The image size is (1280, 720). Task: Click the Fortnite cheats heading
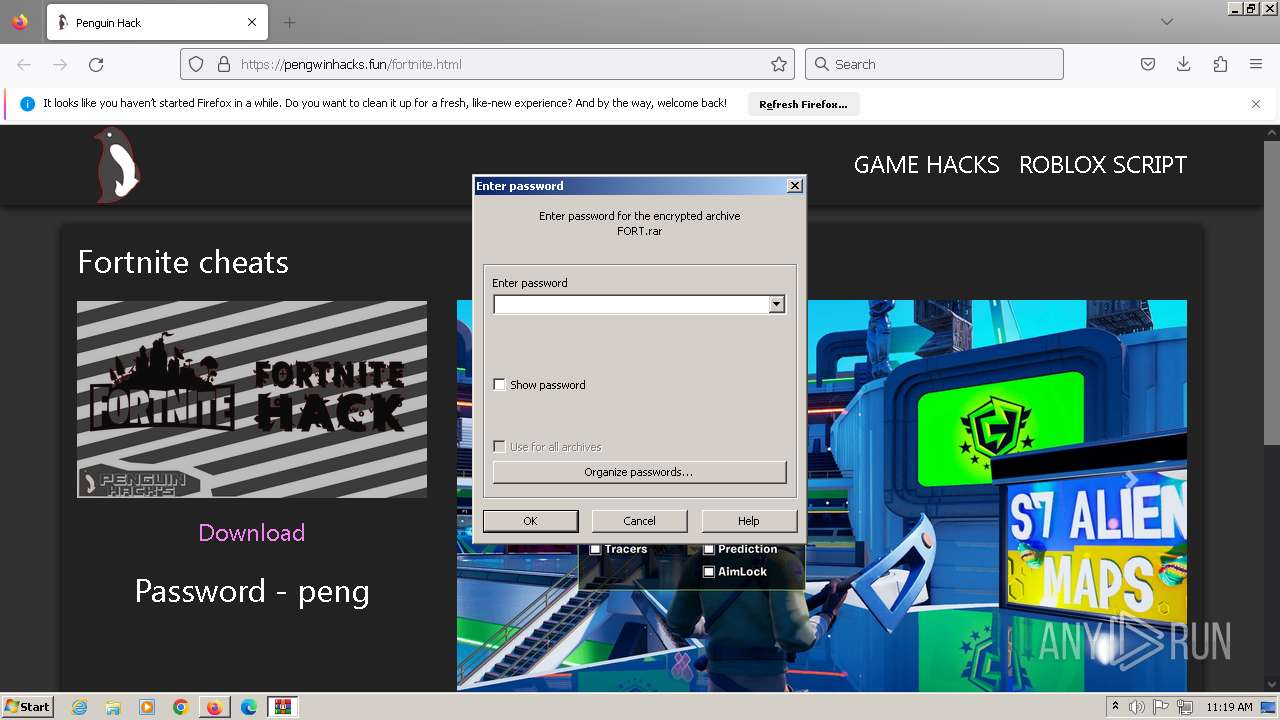[x=183, y=262]
